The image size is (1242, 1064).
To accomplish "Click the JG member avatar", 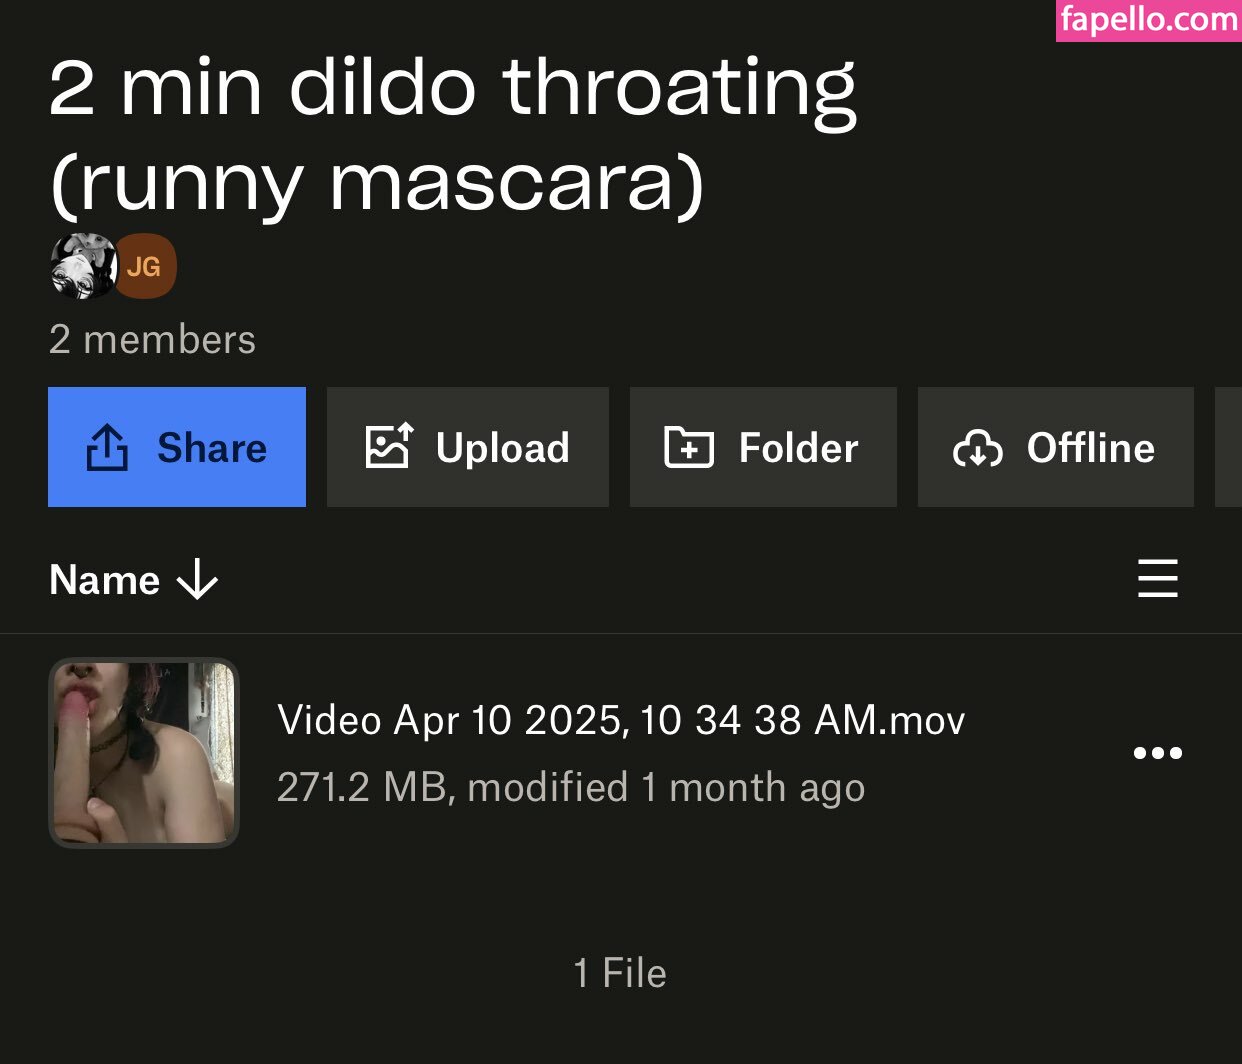I will 146,267.
